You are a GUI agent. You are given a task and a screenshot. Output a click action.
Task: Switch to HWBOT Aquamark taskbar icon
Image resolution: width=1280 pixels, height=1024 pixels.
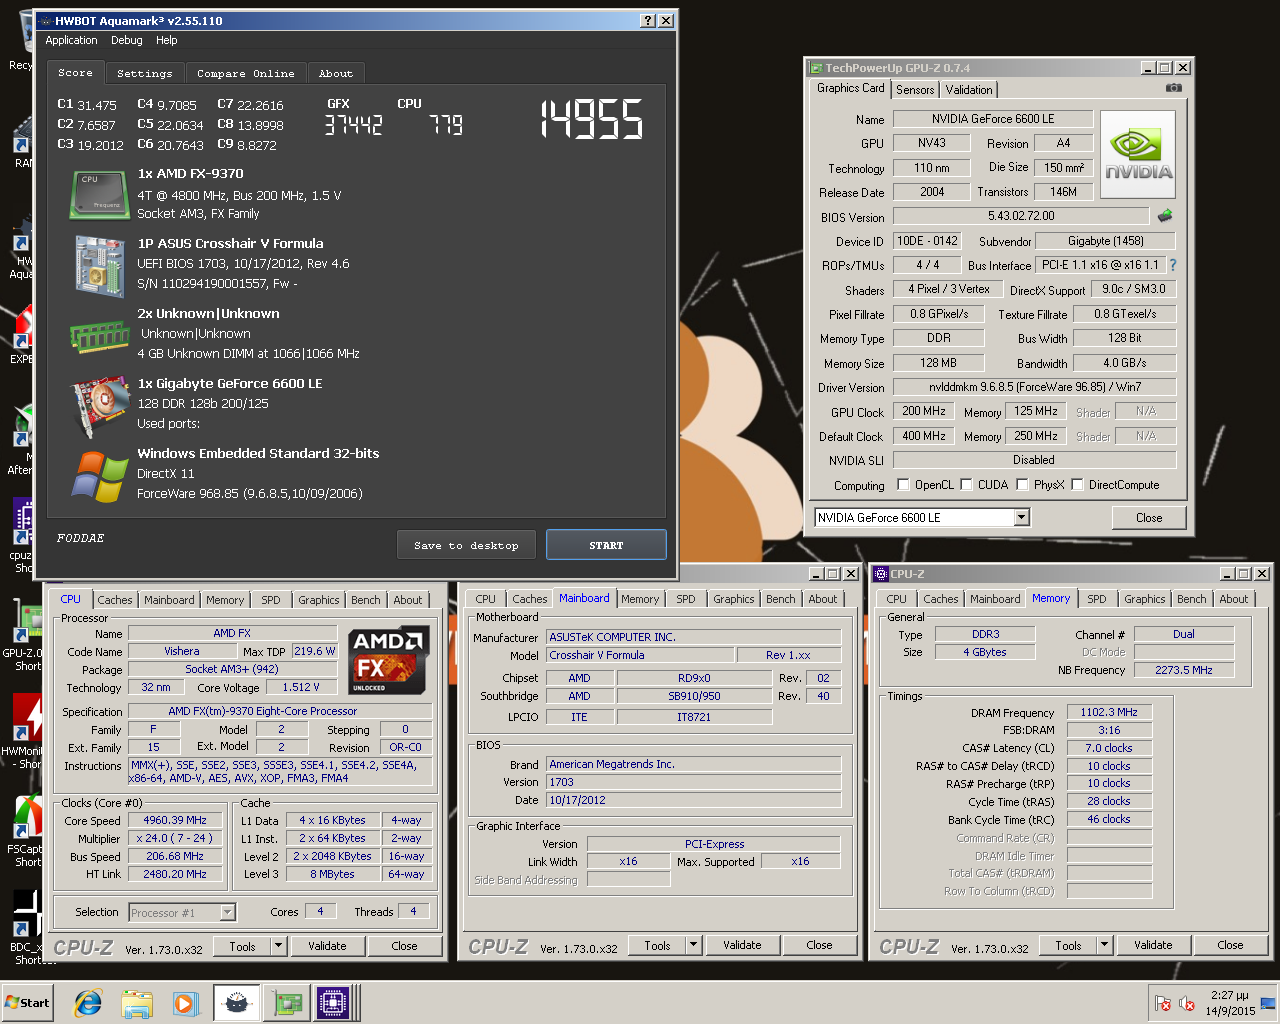tap(236, 1003)
